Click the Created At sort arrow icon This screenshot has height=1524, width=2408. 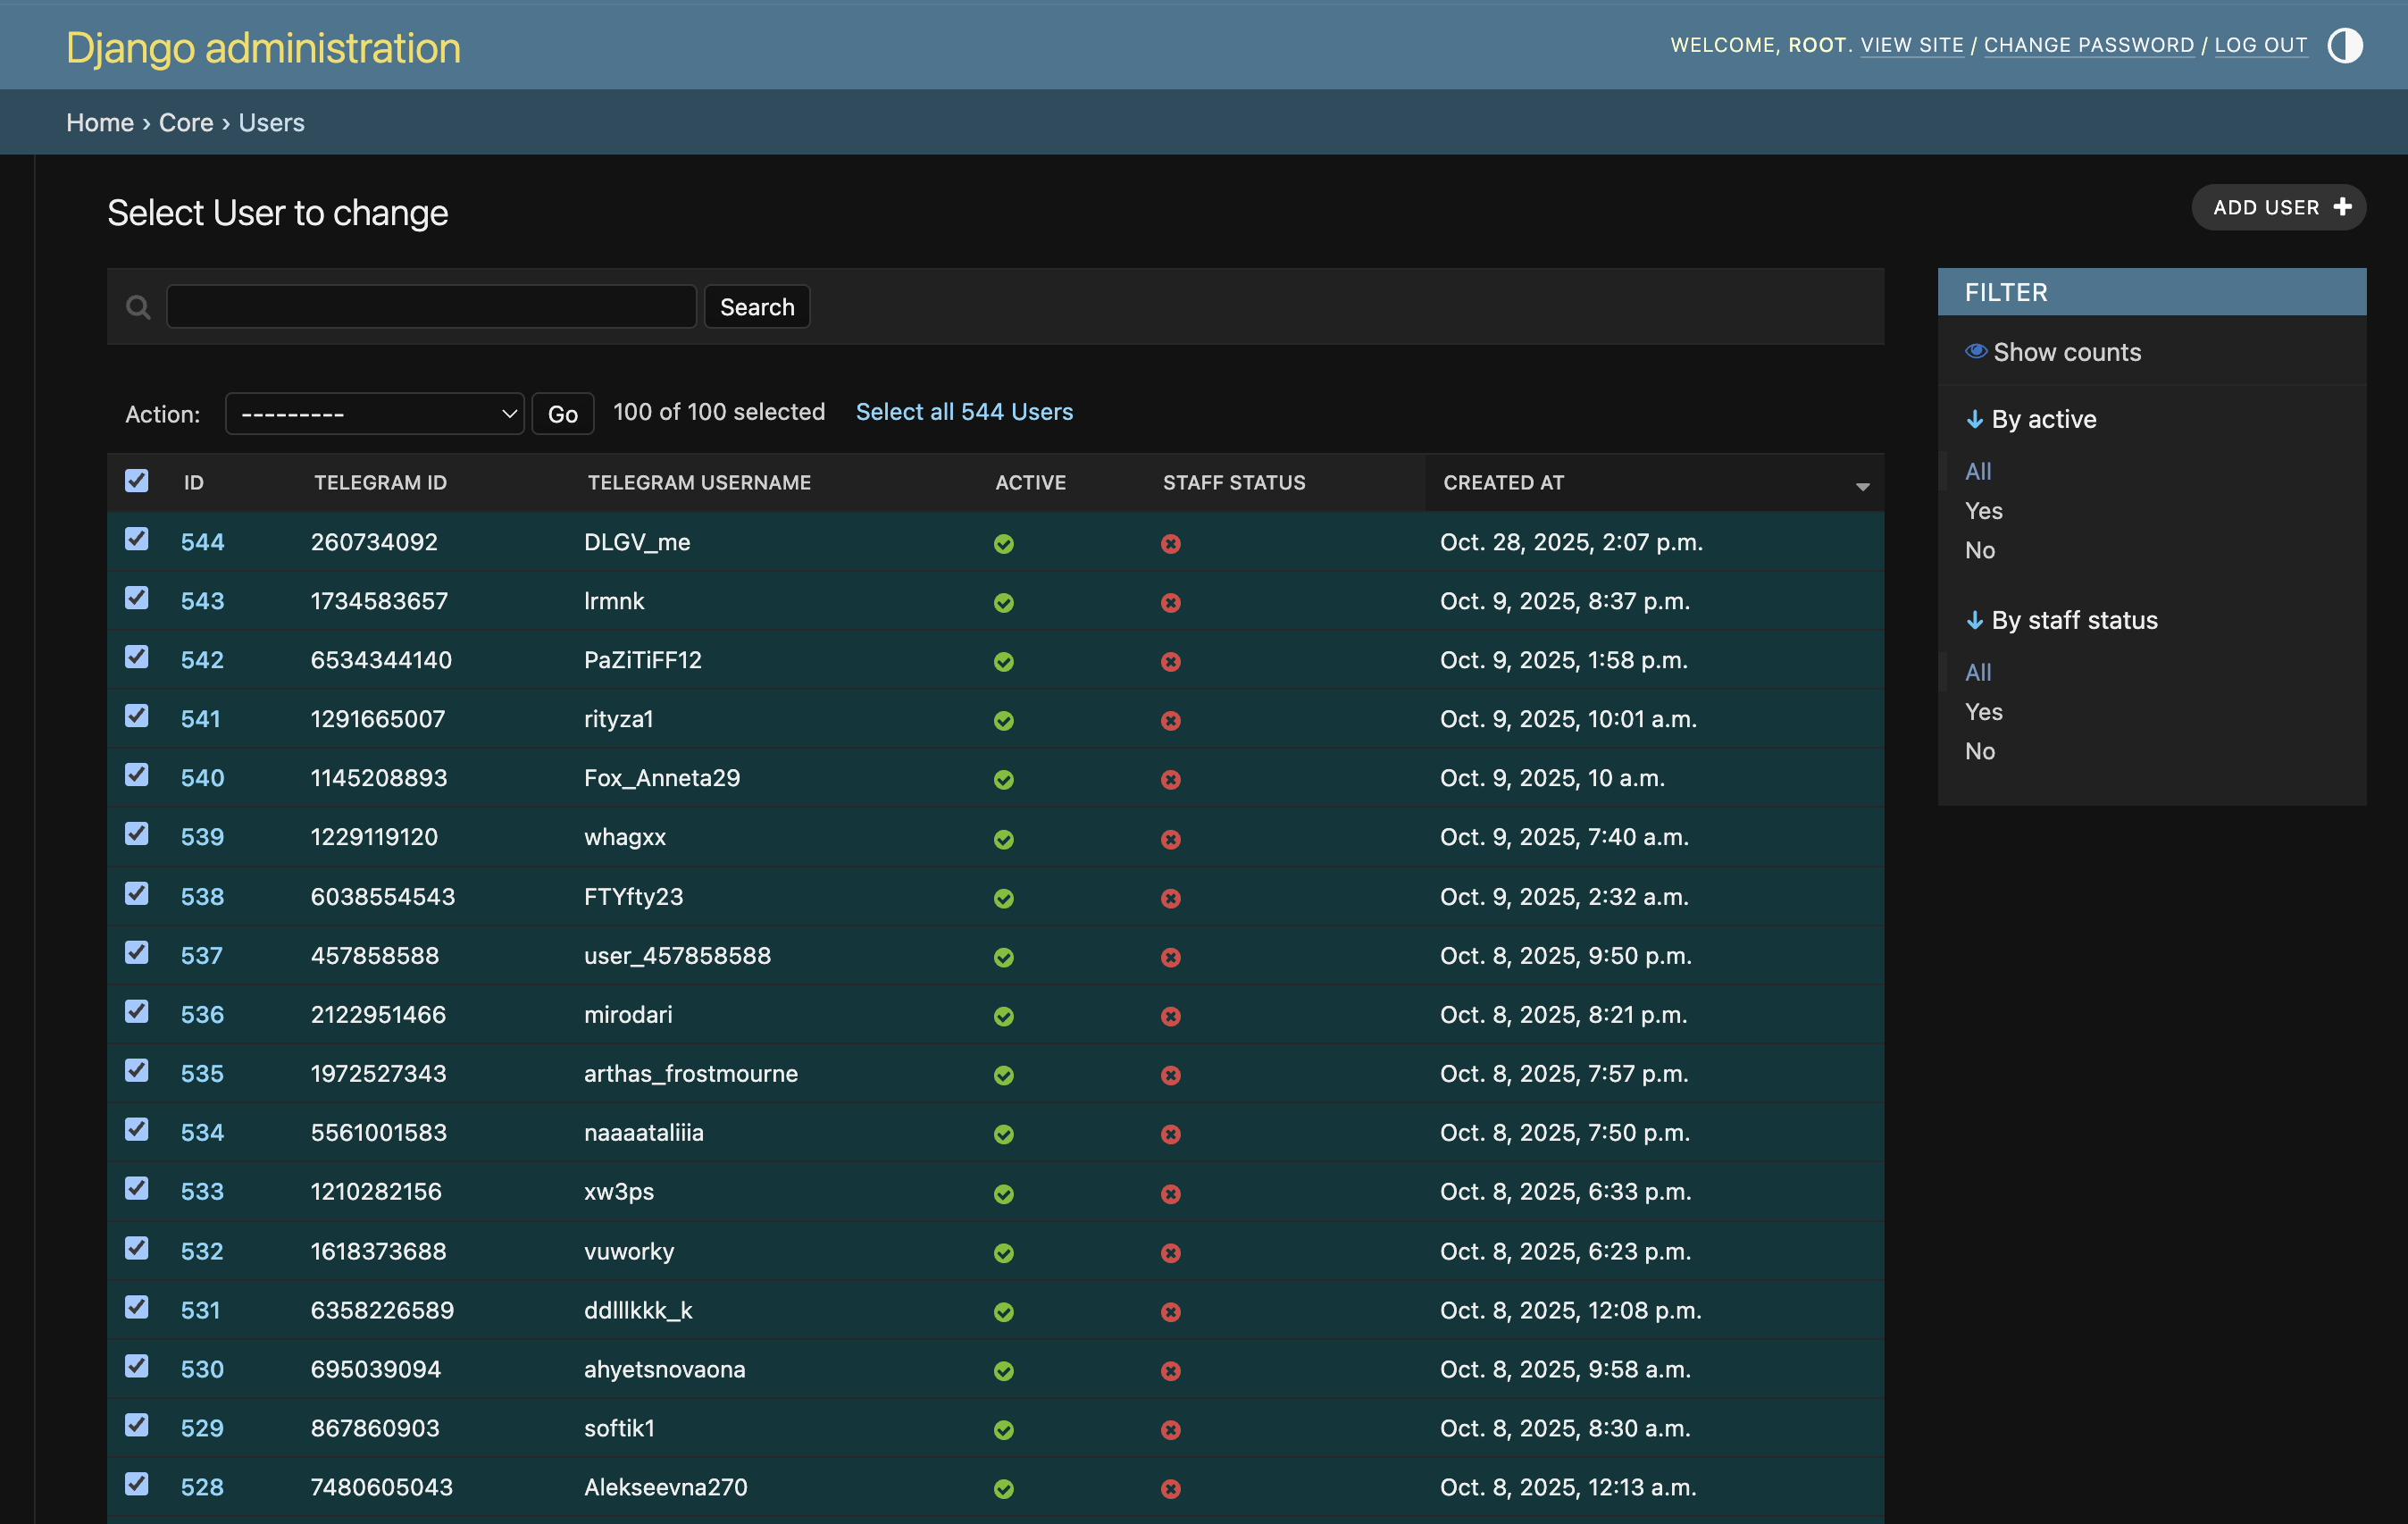pyautogui.click(x=1862, y=486)
